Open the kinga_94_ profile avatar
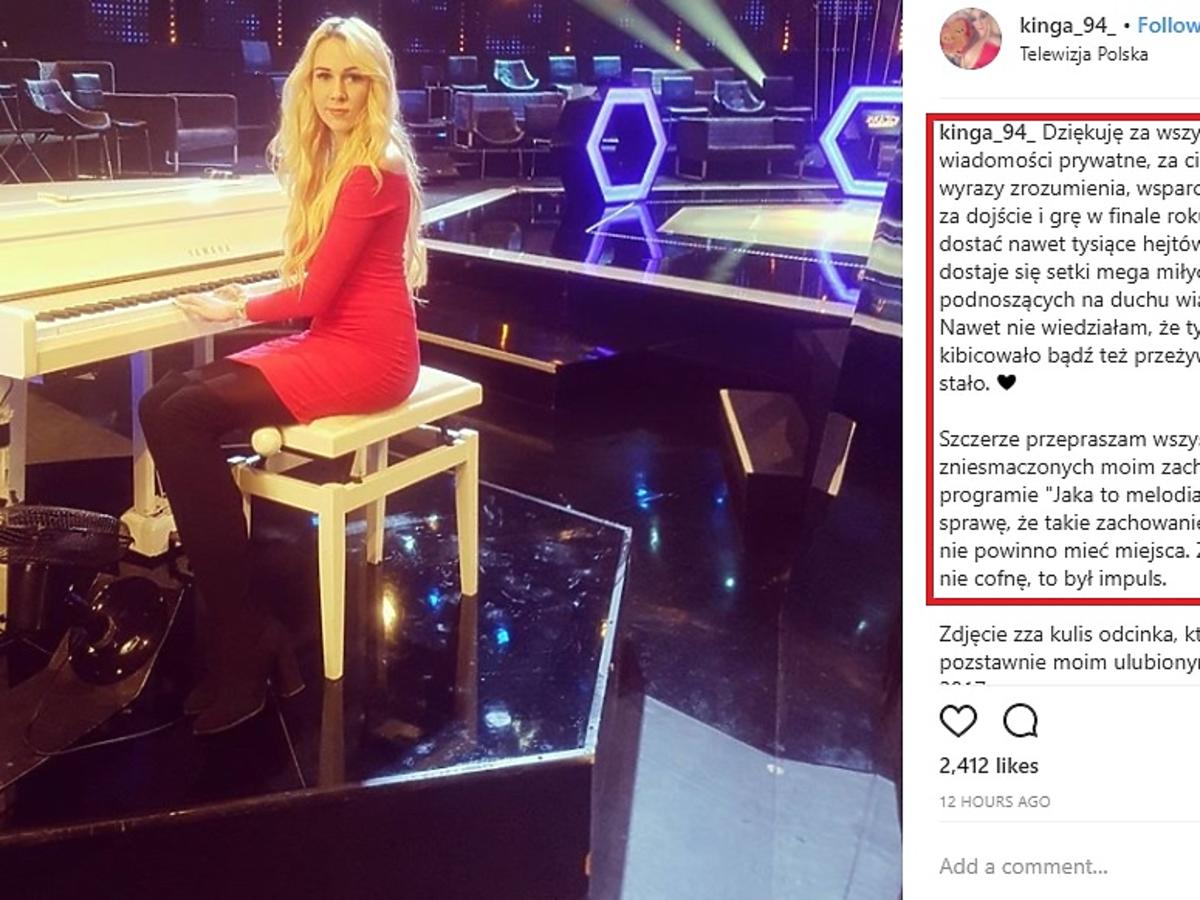 (x=970, y=38)
